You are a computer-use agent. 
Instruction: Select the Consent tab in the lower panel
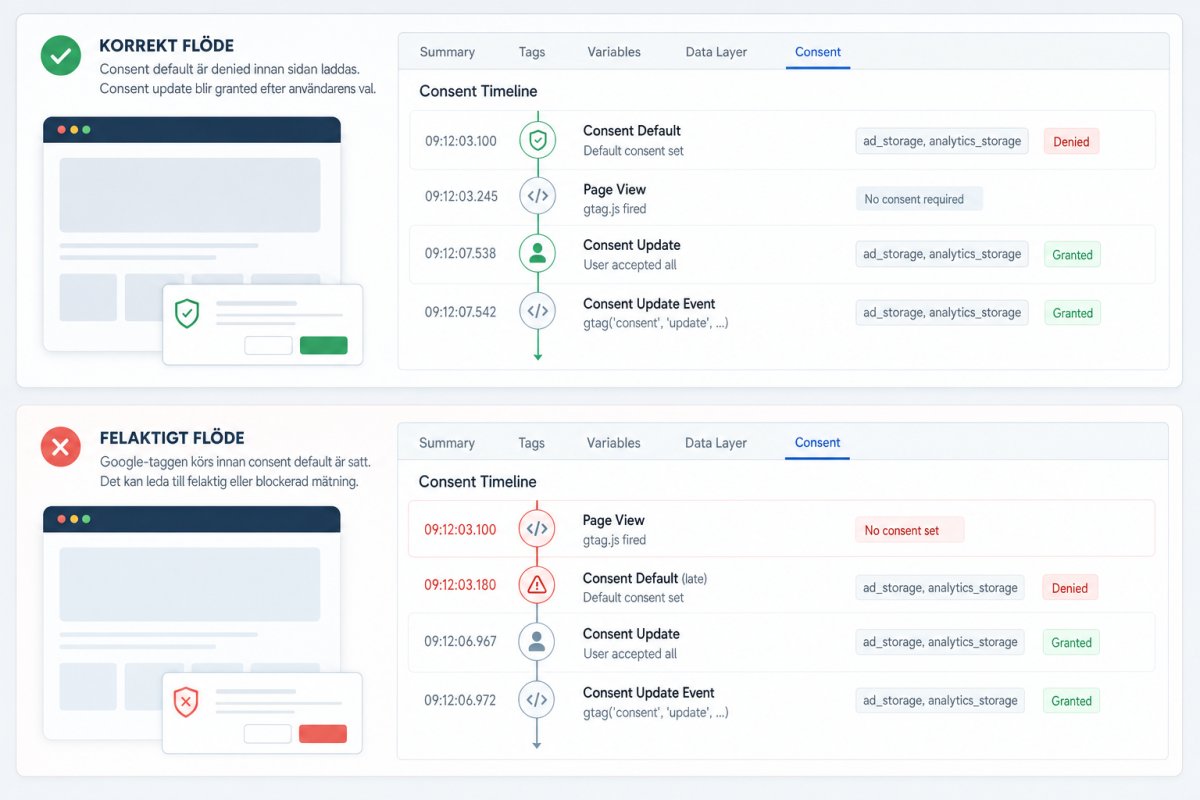817,443
